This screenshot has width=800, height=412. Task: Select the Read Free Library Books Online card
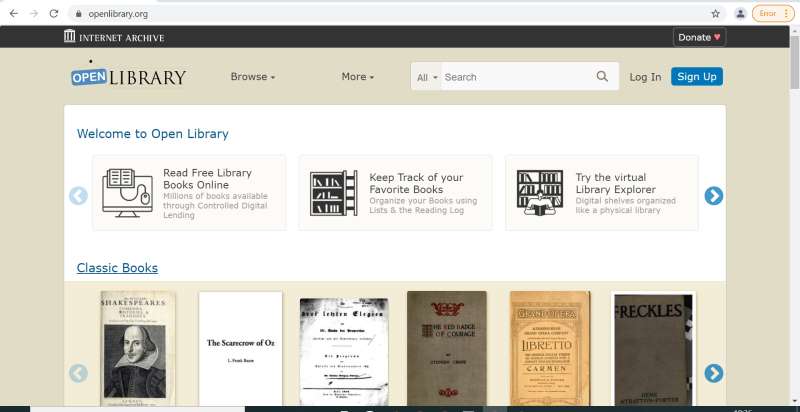(189, 192)
